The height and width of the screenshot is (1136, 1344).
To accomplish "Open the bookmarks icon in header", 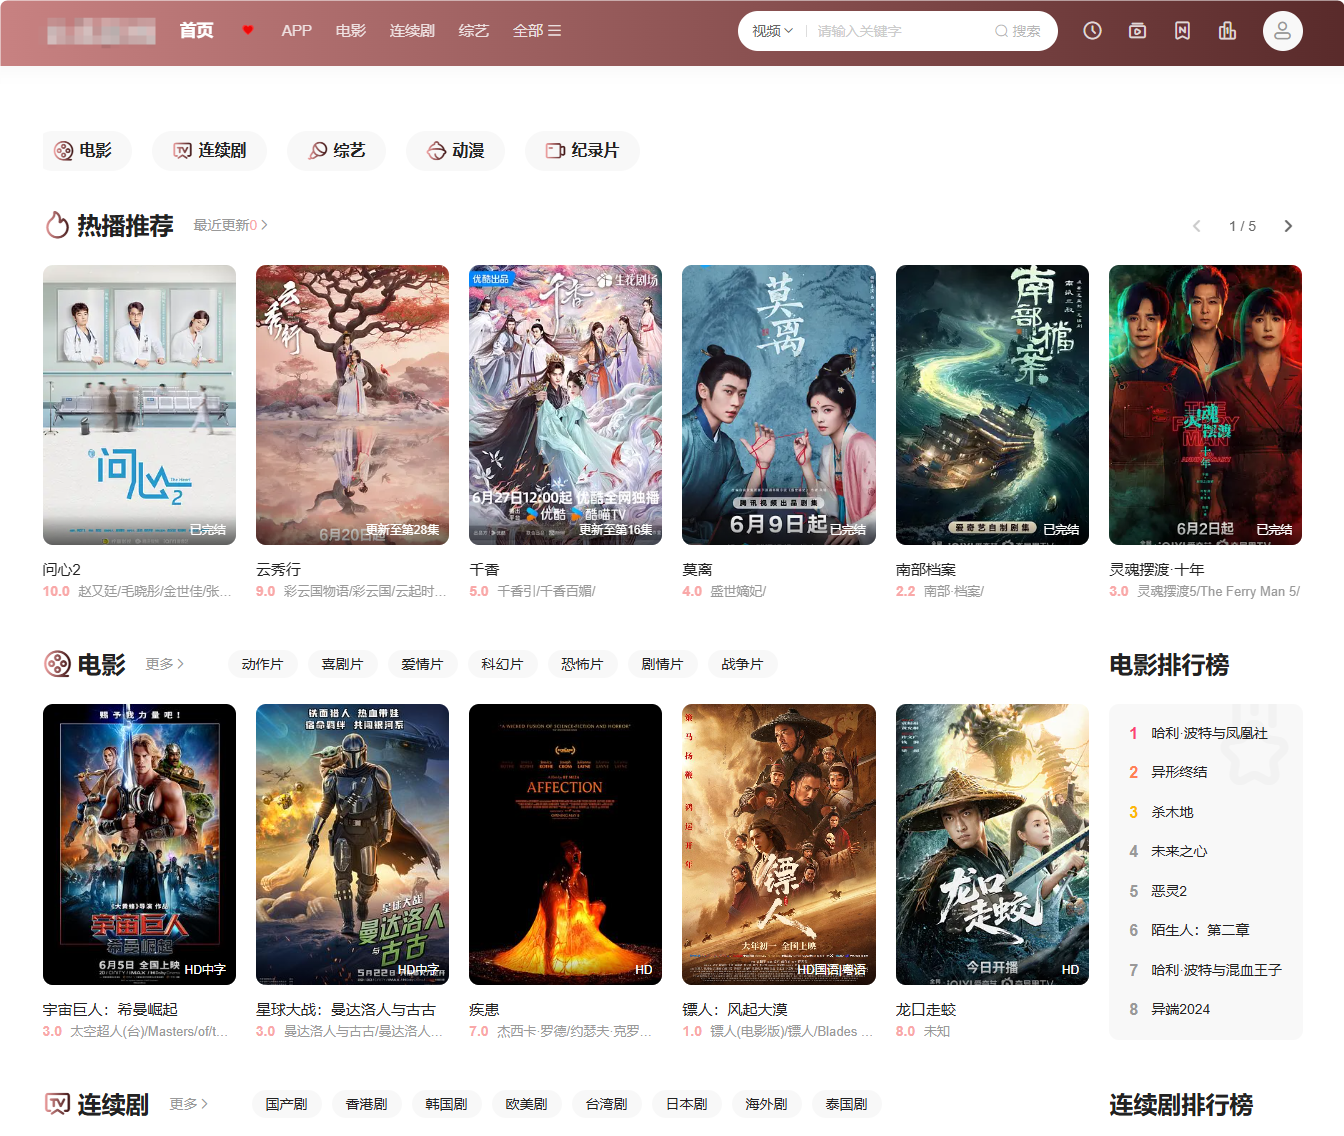I will coord(1182,31).
